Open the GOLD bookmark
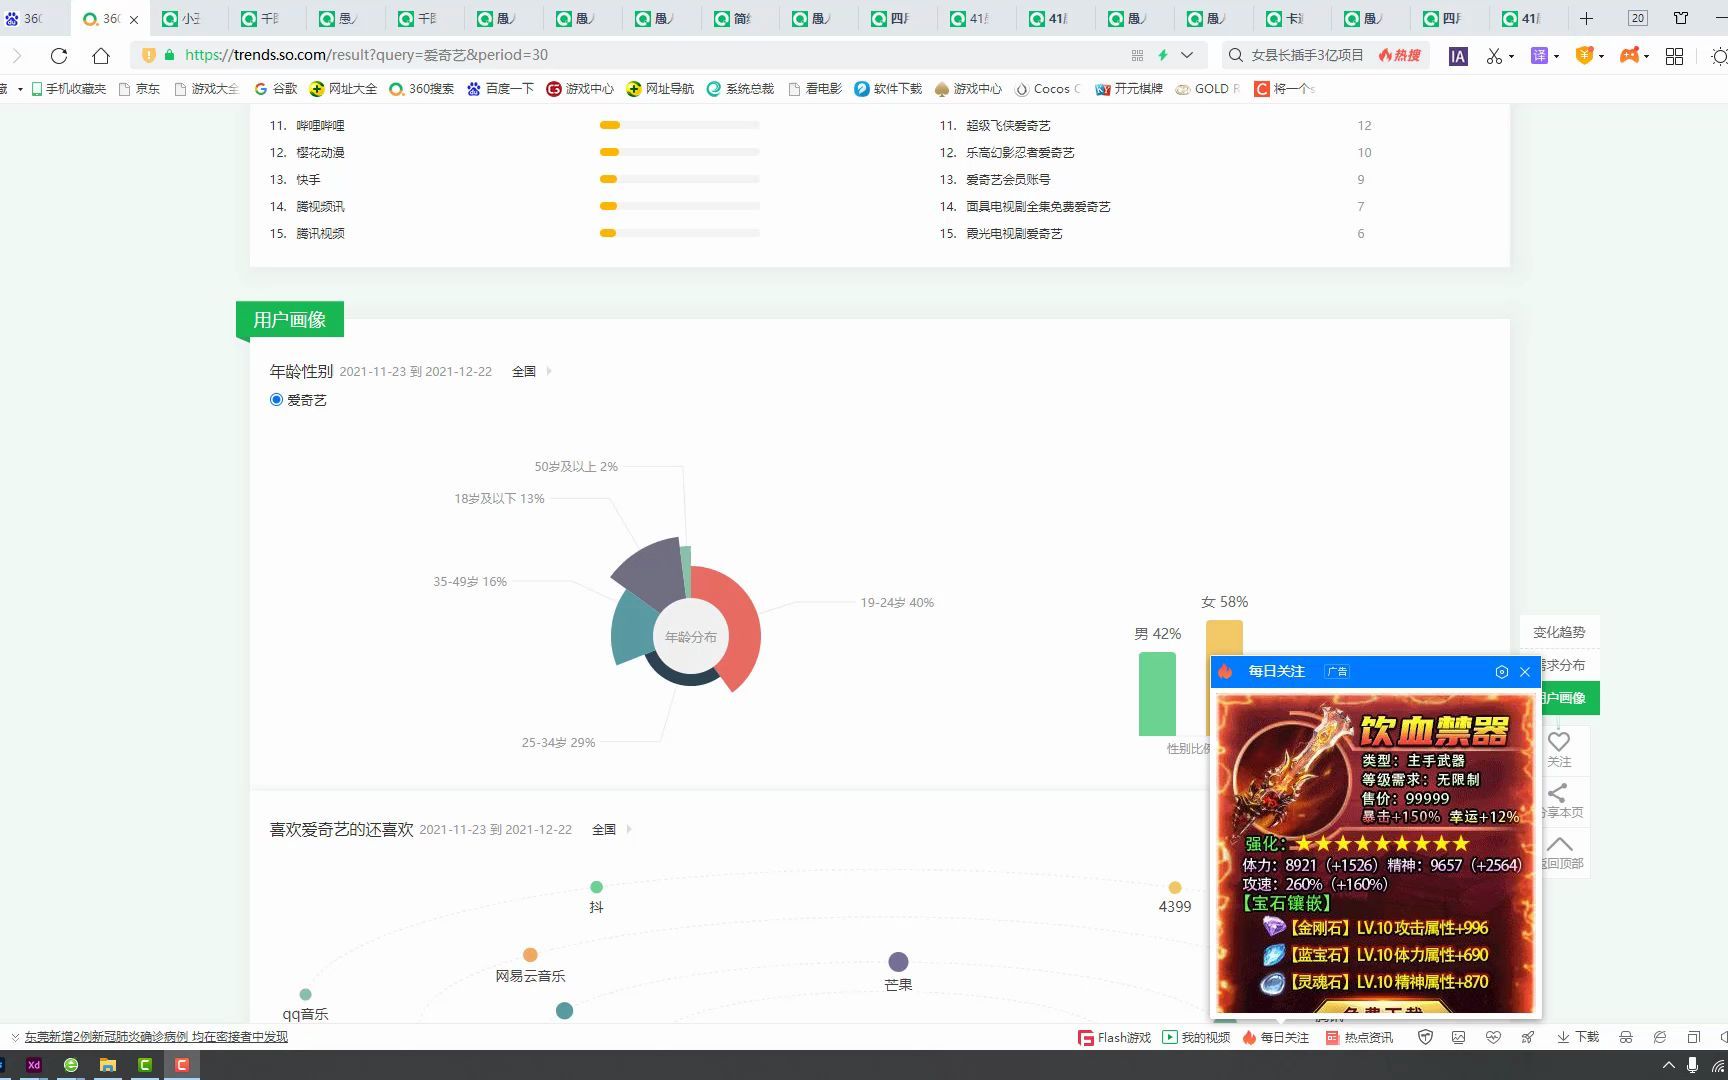The width and height of the screenshot is (1728, 1080). coord(1207,89)
